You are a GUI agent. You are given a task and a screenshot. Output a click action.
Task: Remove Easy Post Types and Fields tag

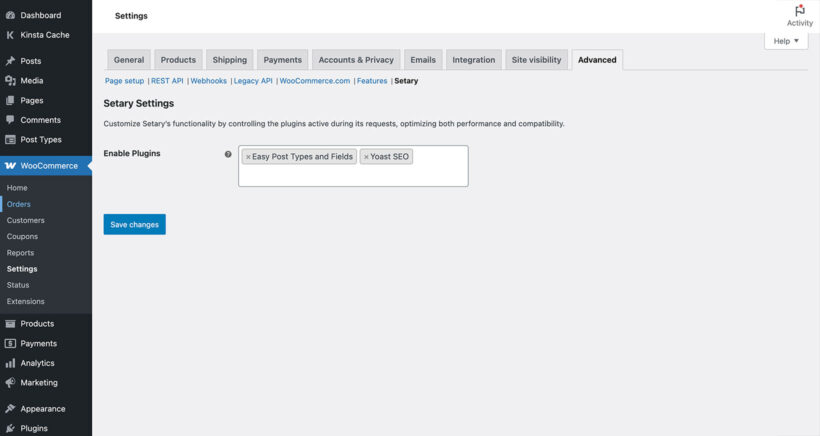(x=248, y=157)
